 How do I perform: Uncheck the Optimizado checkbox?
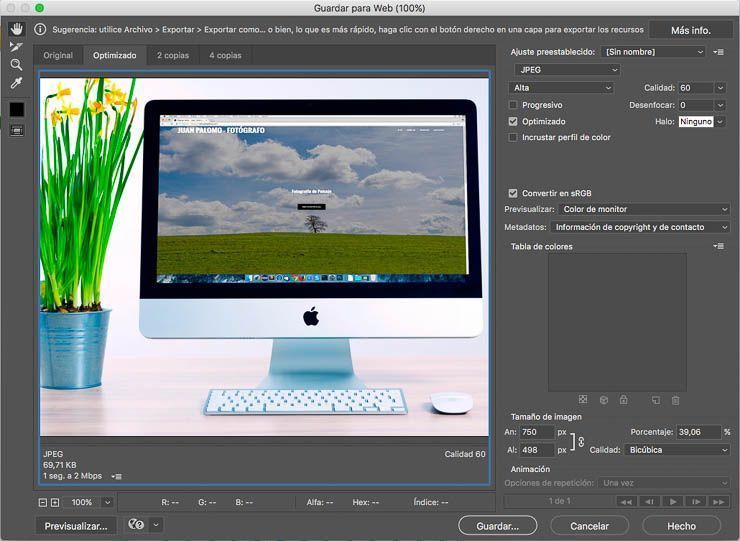513,121
